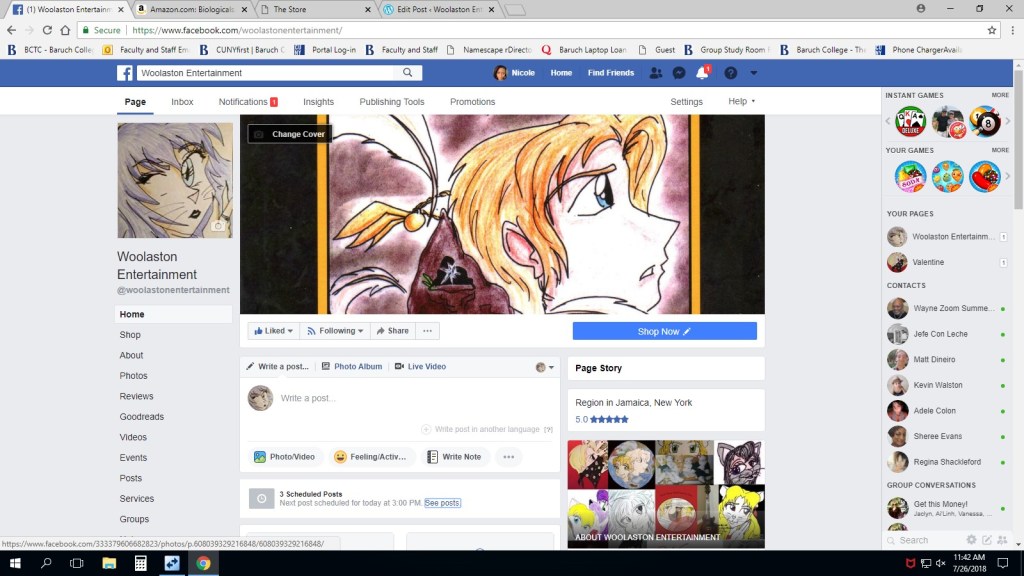The image size is (1024, 576).
Task: Click the Facebook logo icon
Action: point(125,73)
